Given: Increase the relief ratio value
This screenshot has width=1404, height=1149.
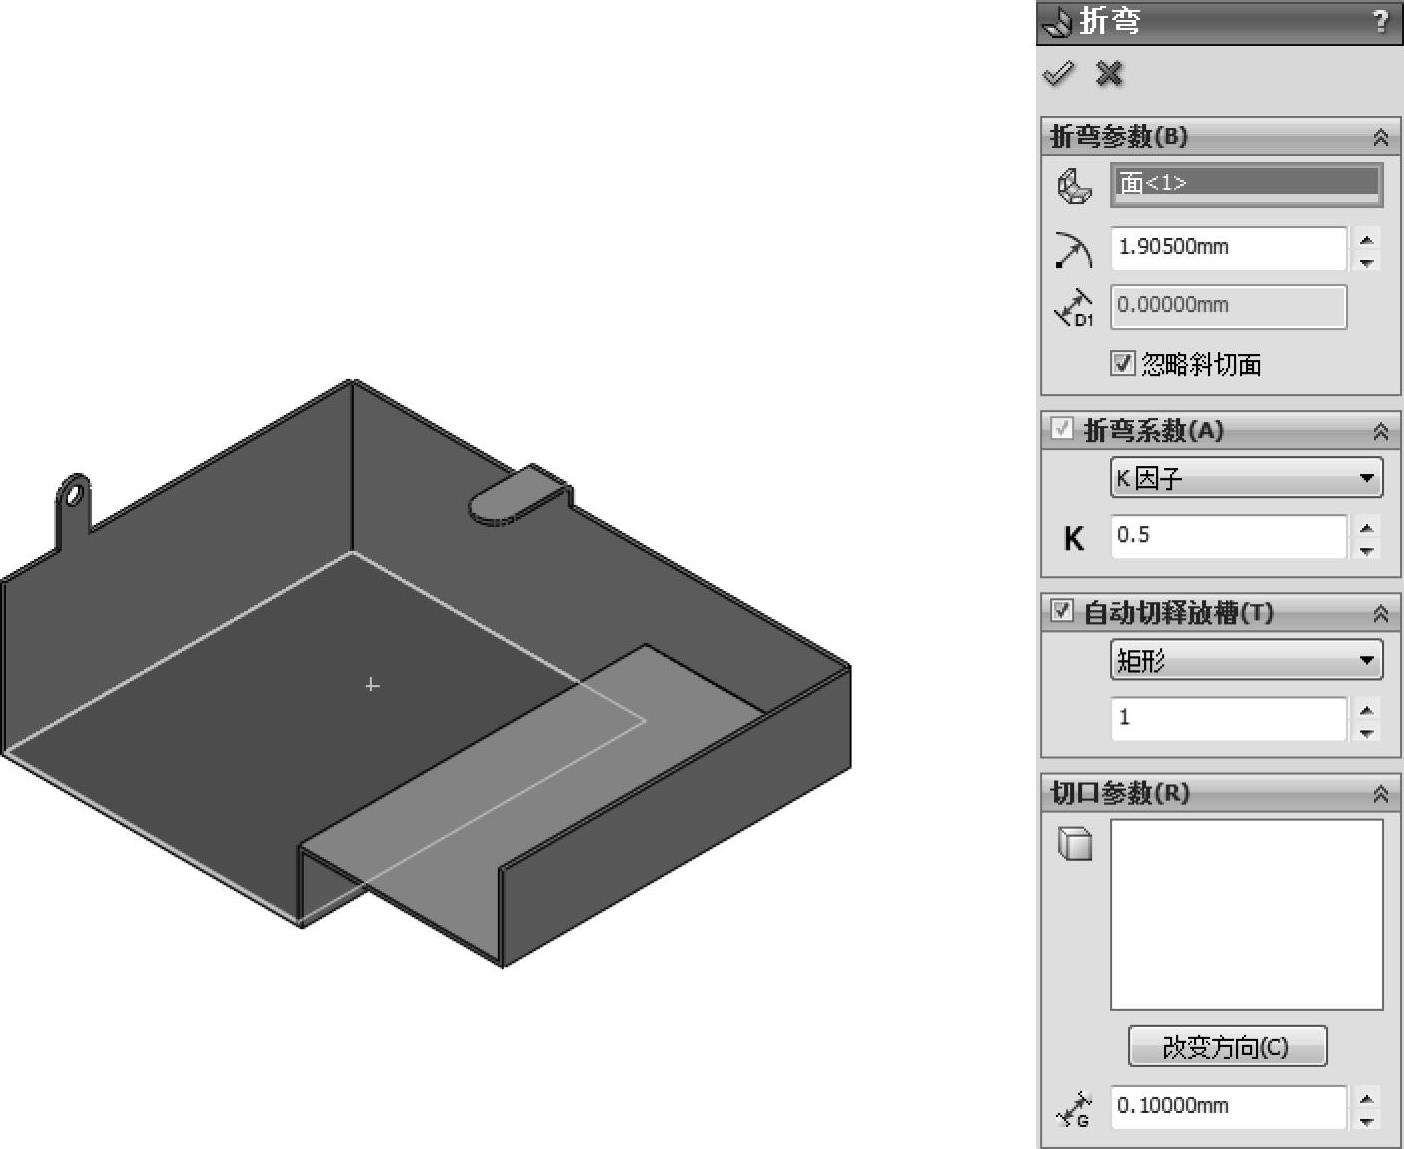Looking at the screenshot, I should click(1367, 709).
